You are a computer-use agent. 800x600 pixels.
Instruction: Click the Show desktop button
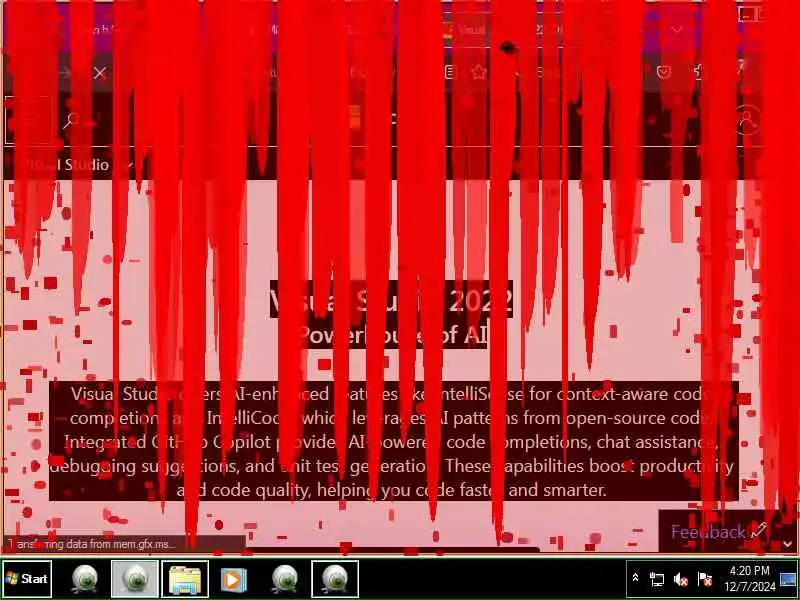(x=788, y=579)
